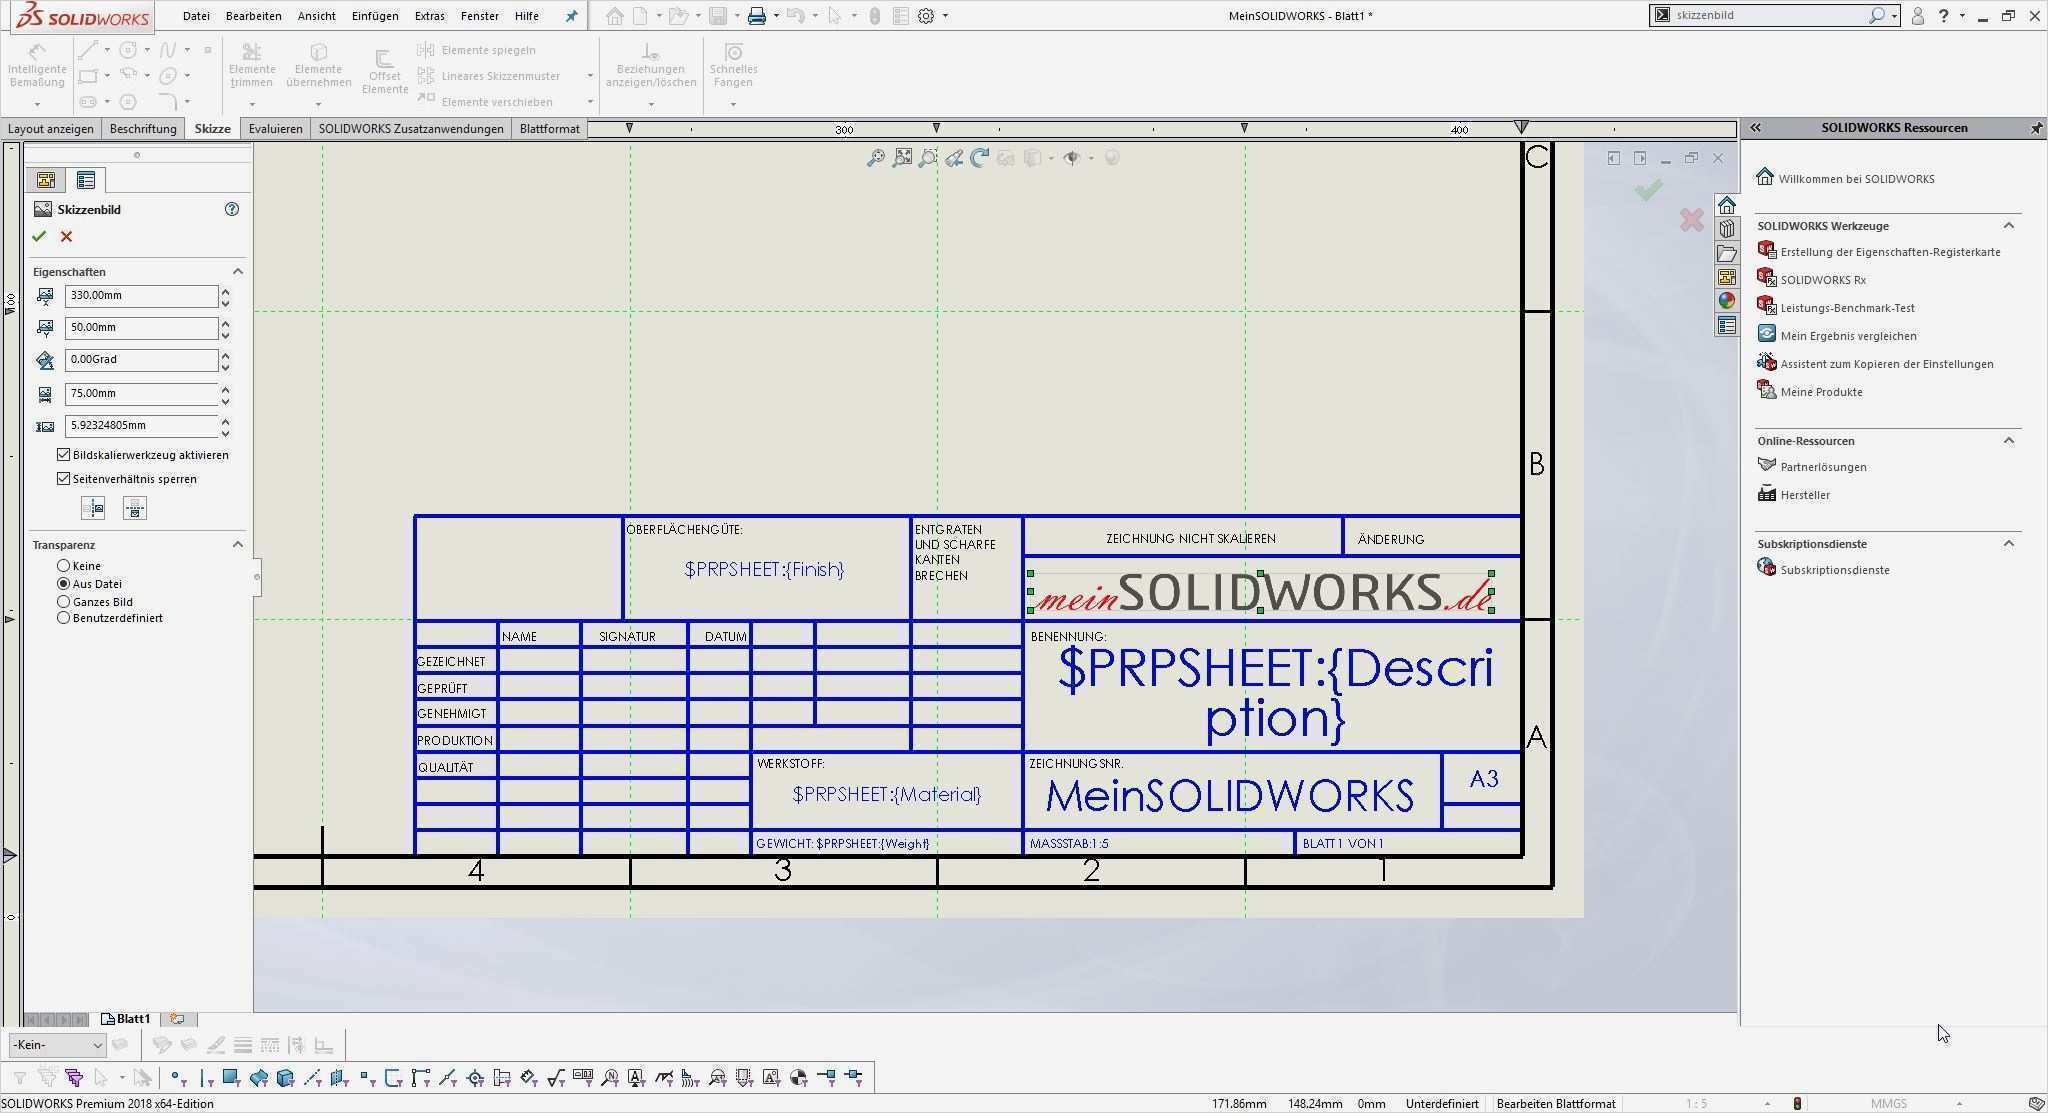Click the zoom to fit icon
The height and width of the screenshot is (1113, 2048).
tap(876, 158)
